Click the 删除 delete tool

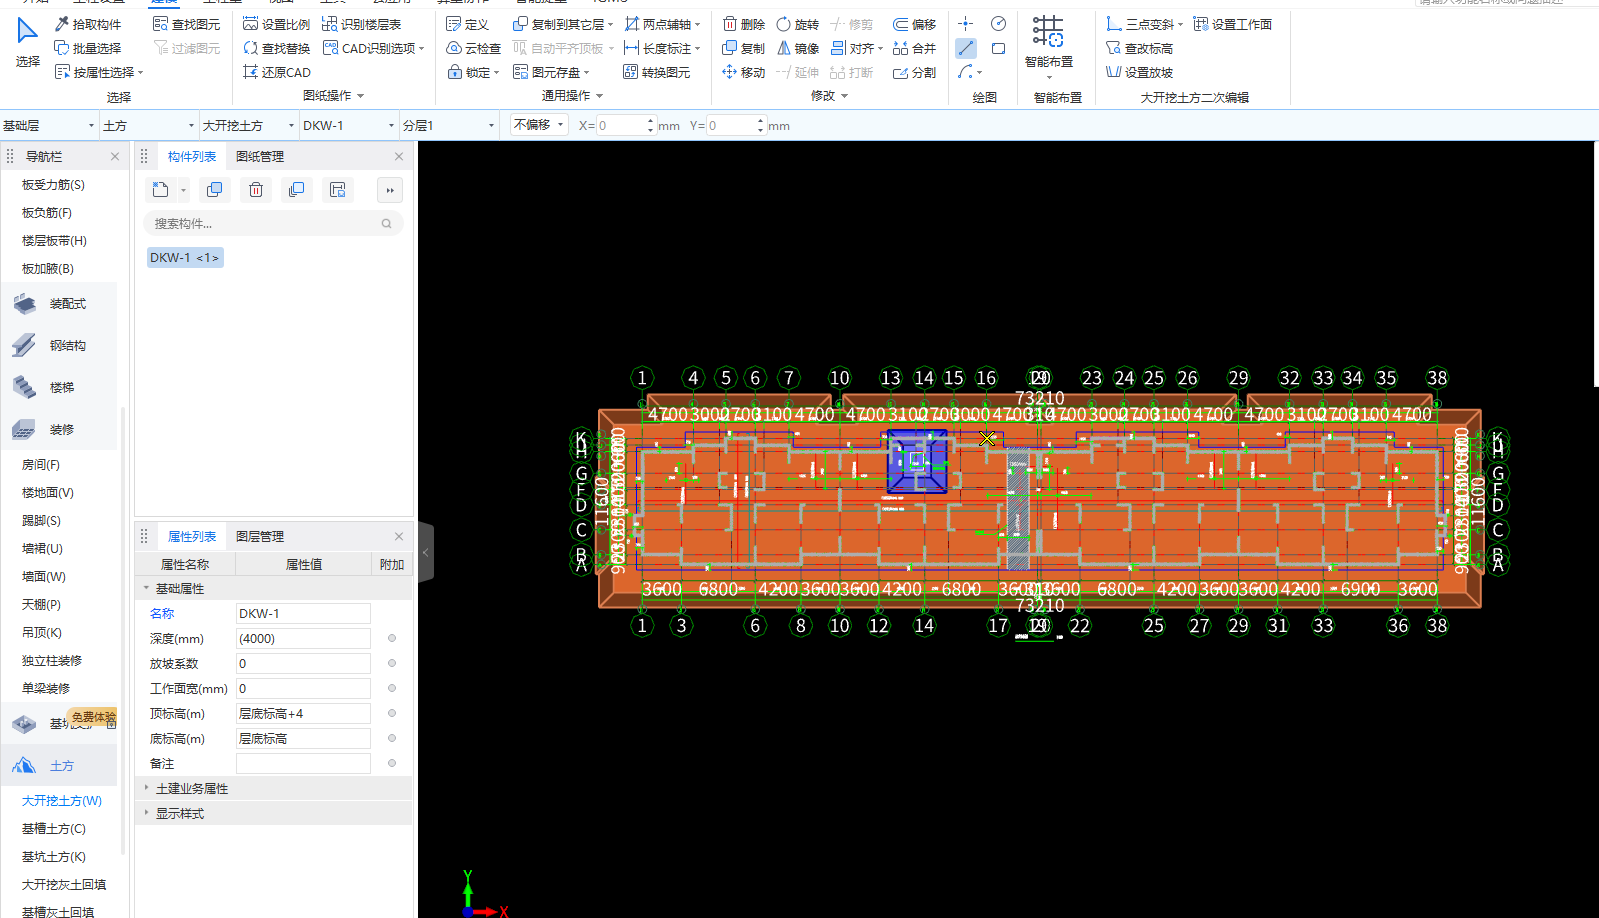point(743,24)
